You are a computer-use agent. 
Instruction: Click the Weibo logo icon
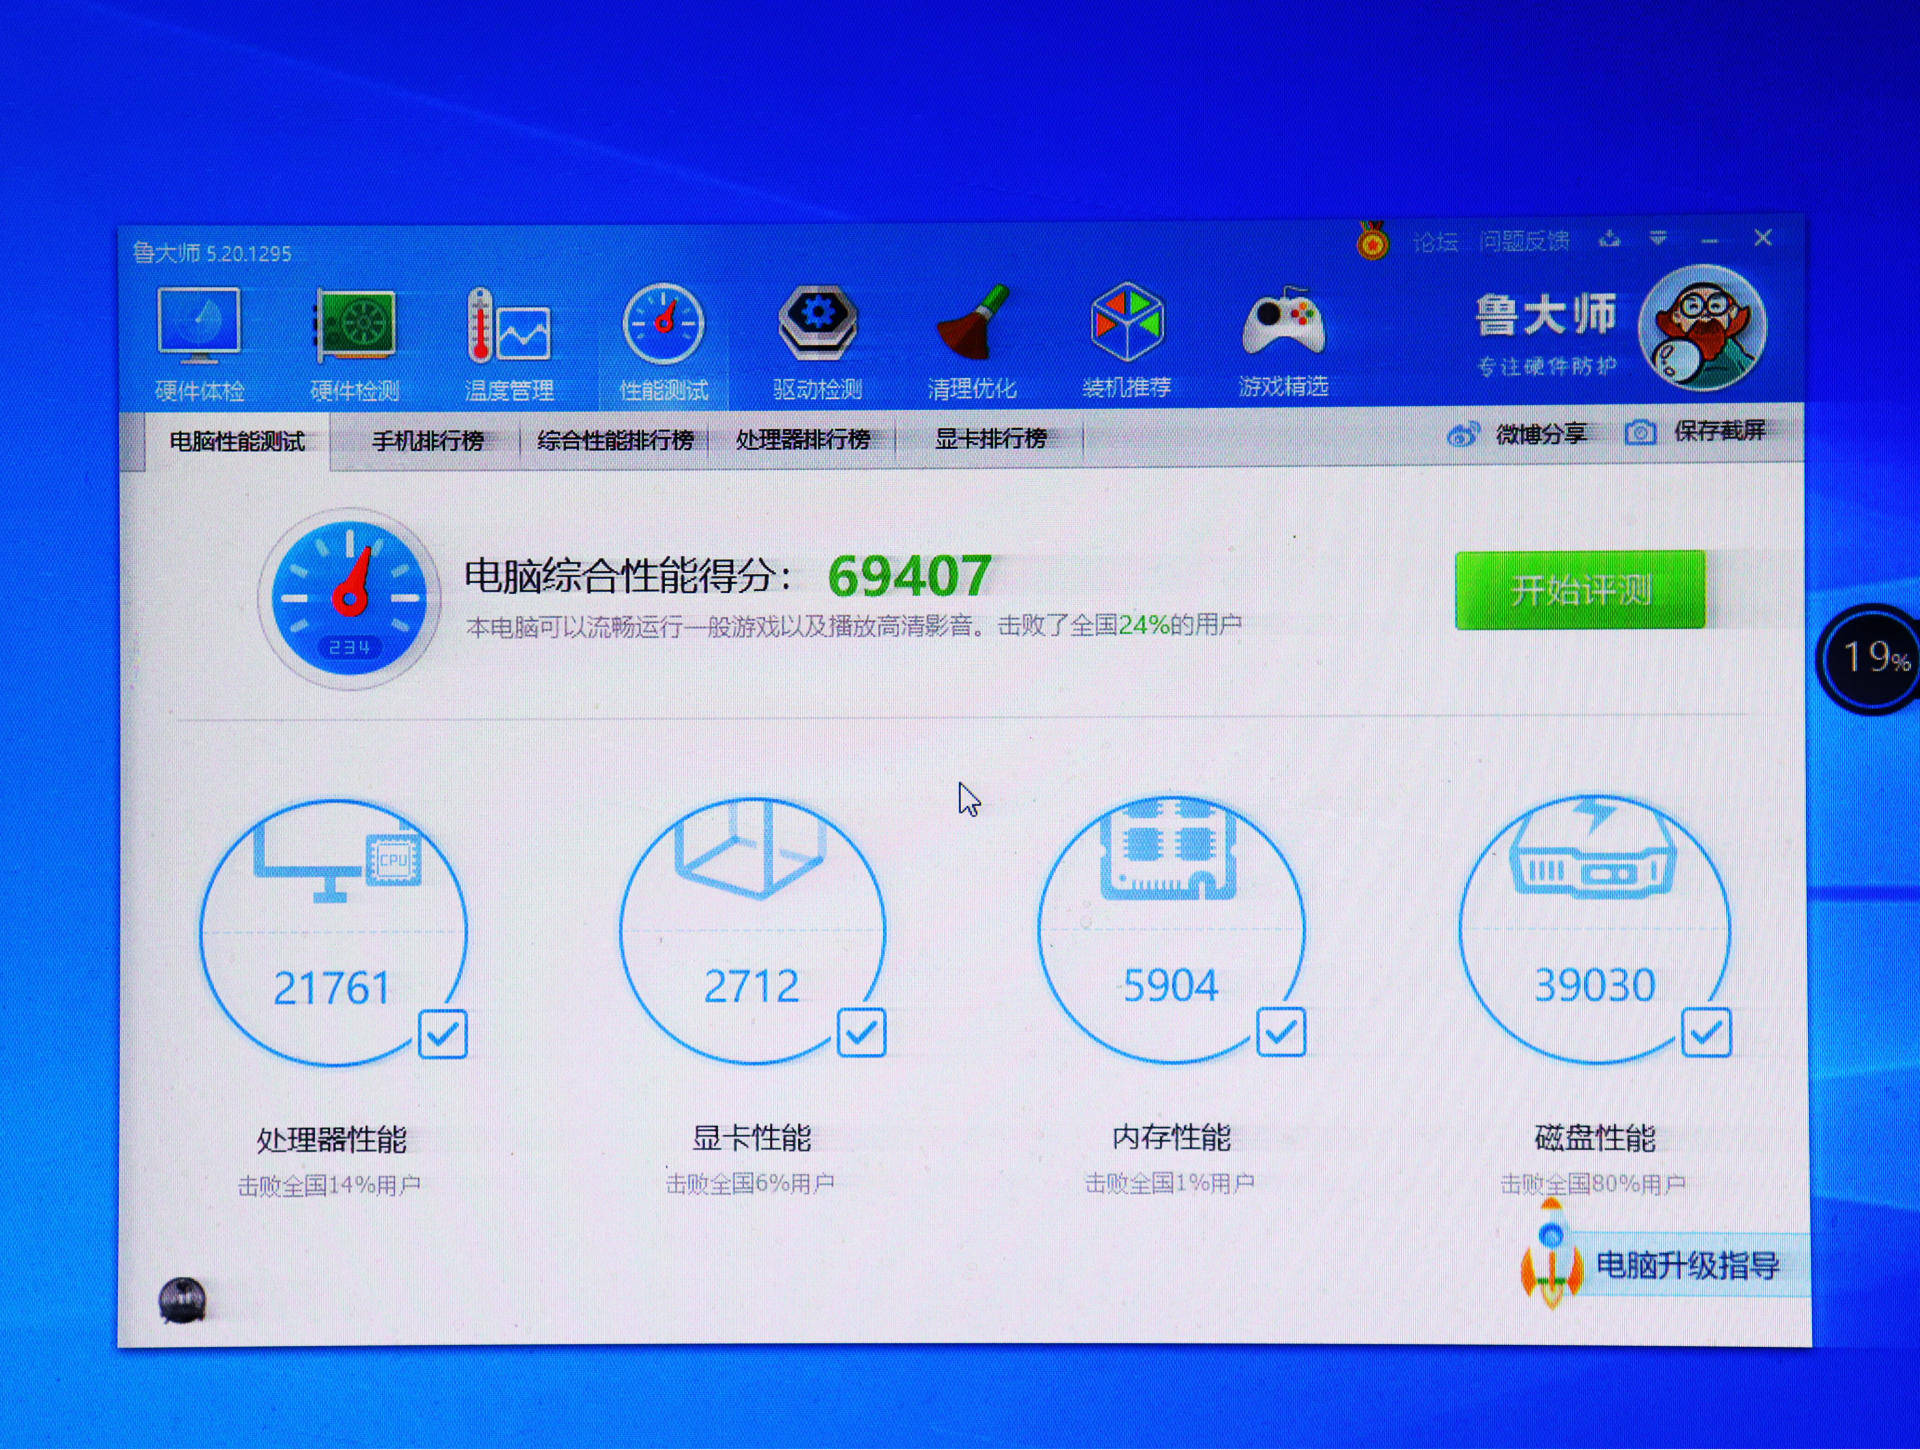(1463, 435)
